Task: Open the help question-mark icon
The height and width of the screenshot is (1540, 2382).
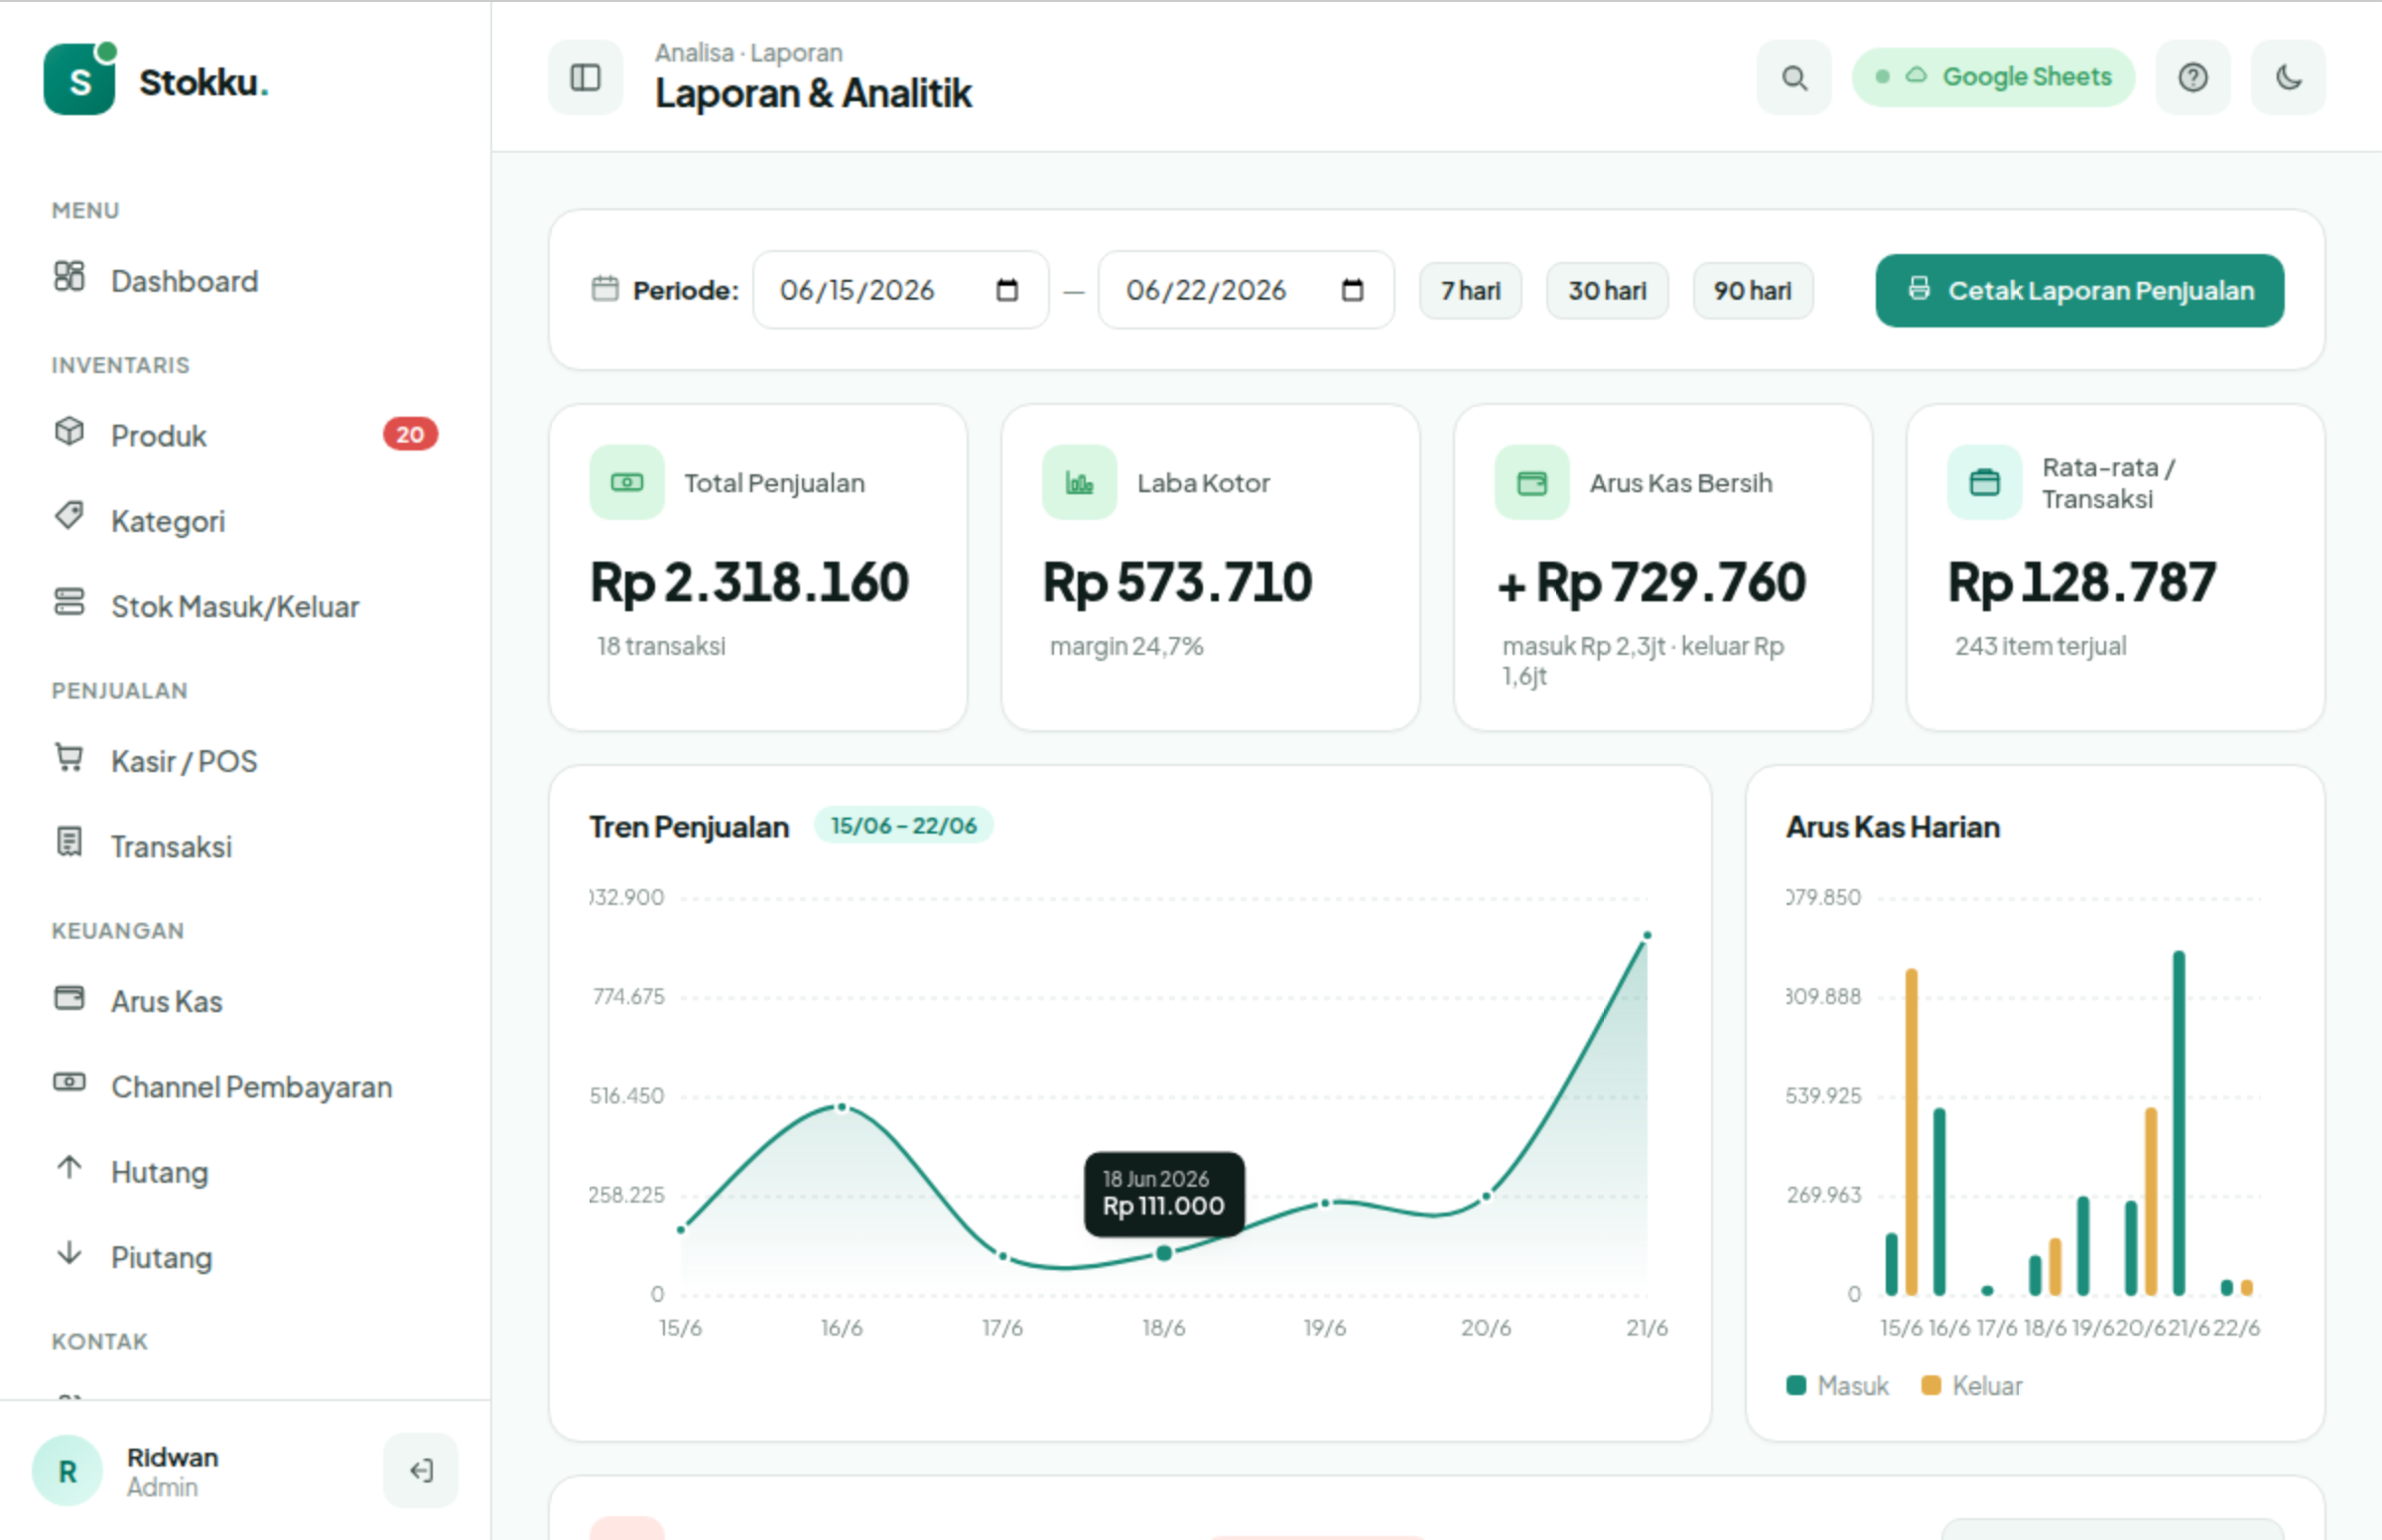Action: tap(2192, 77)
